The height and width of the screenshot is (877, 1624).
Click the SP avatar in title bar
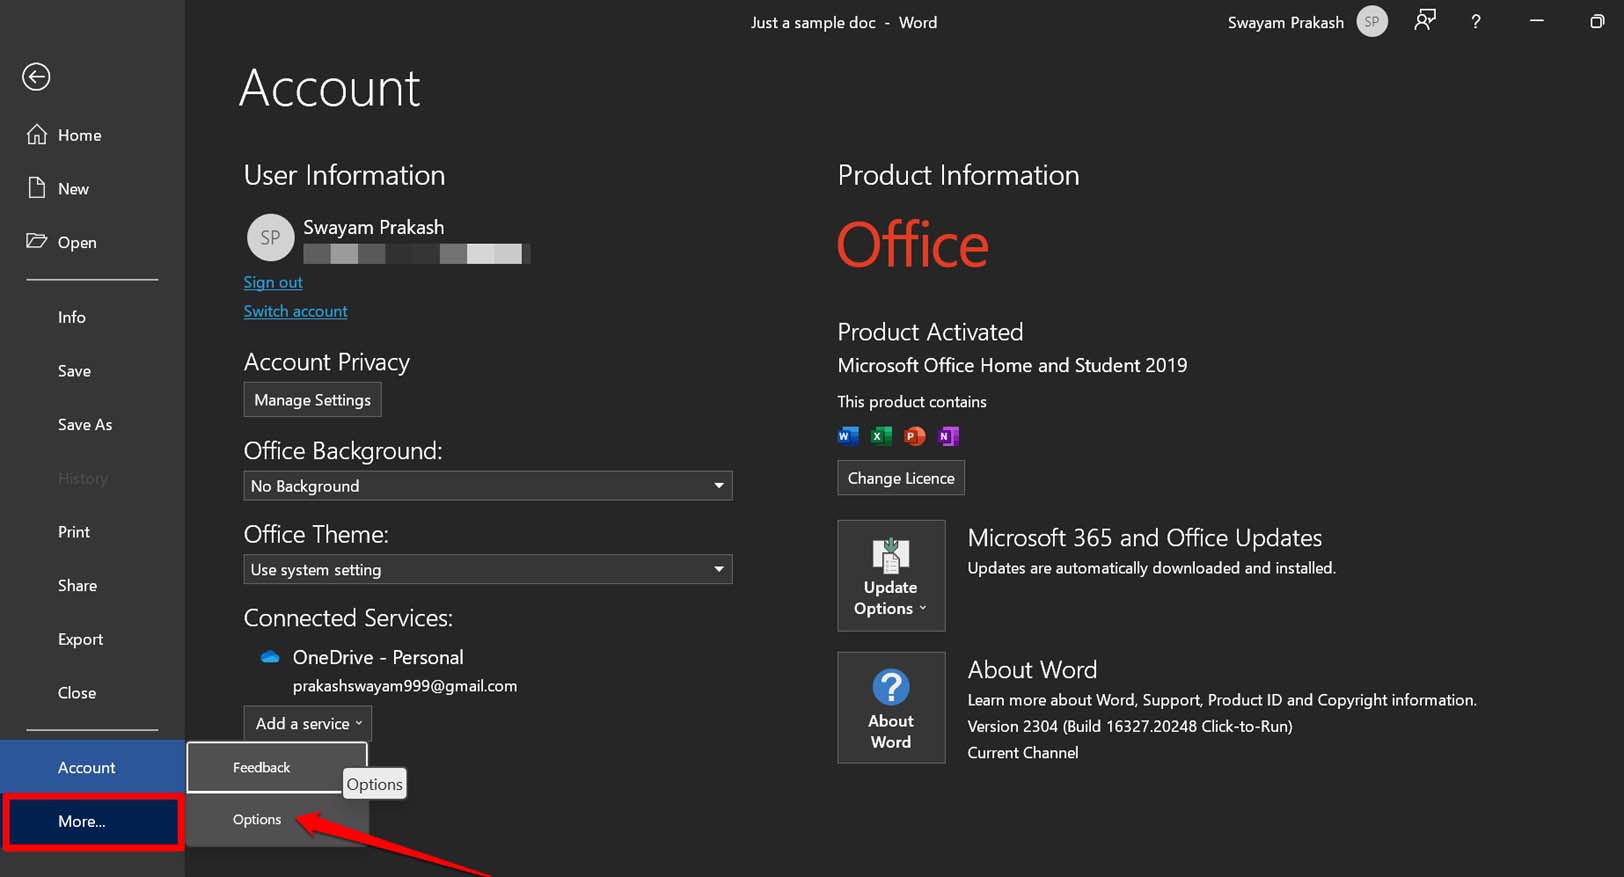pyautogui.click(x=1372, y=22)
